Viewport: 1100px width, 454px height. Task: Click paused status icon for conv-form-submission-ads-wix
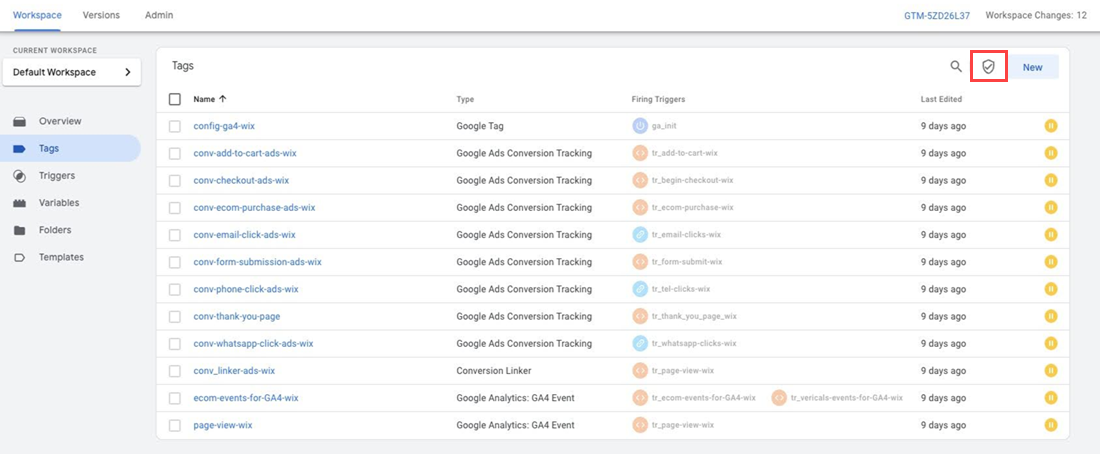[x=1050, y=262]
